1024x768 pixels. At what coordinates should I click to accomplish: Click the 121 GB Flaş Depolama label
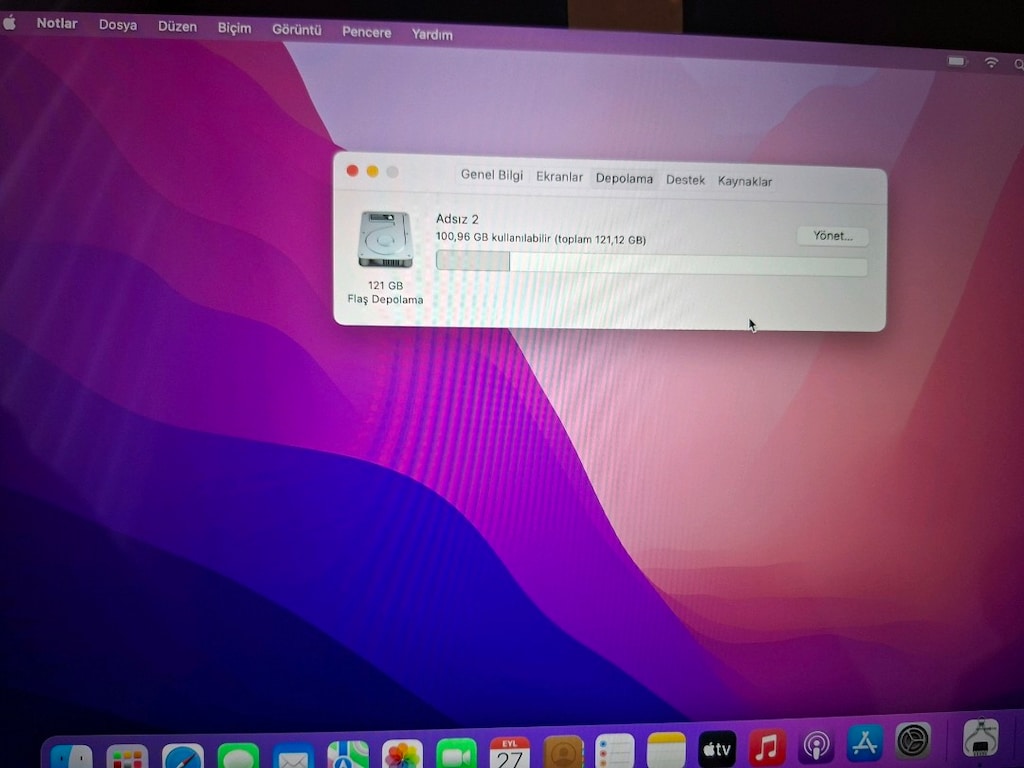[x=385, y=293]
